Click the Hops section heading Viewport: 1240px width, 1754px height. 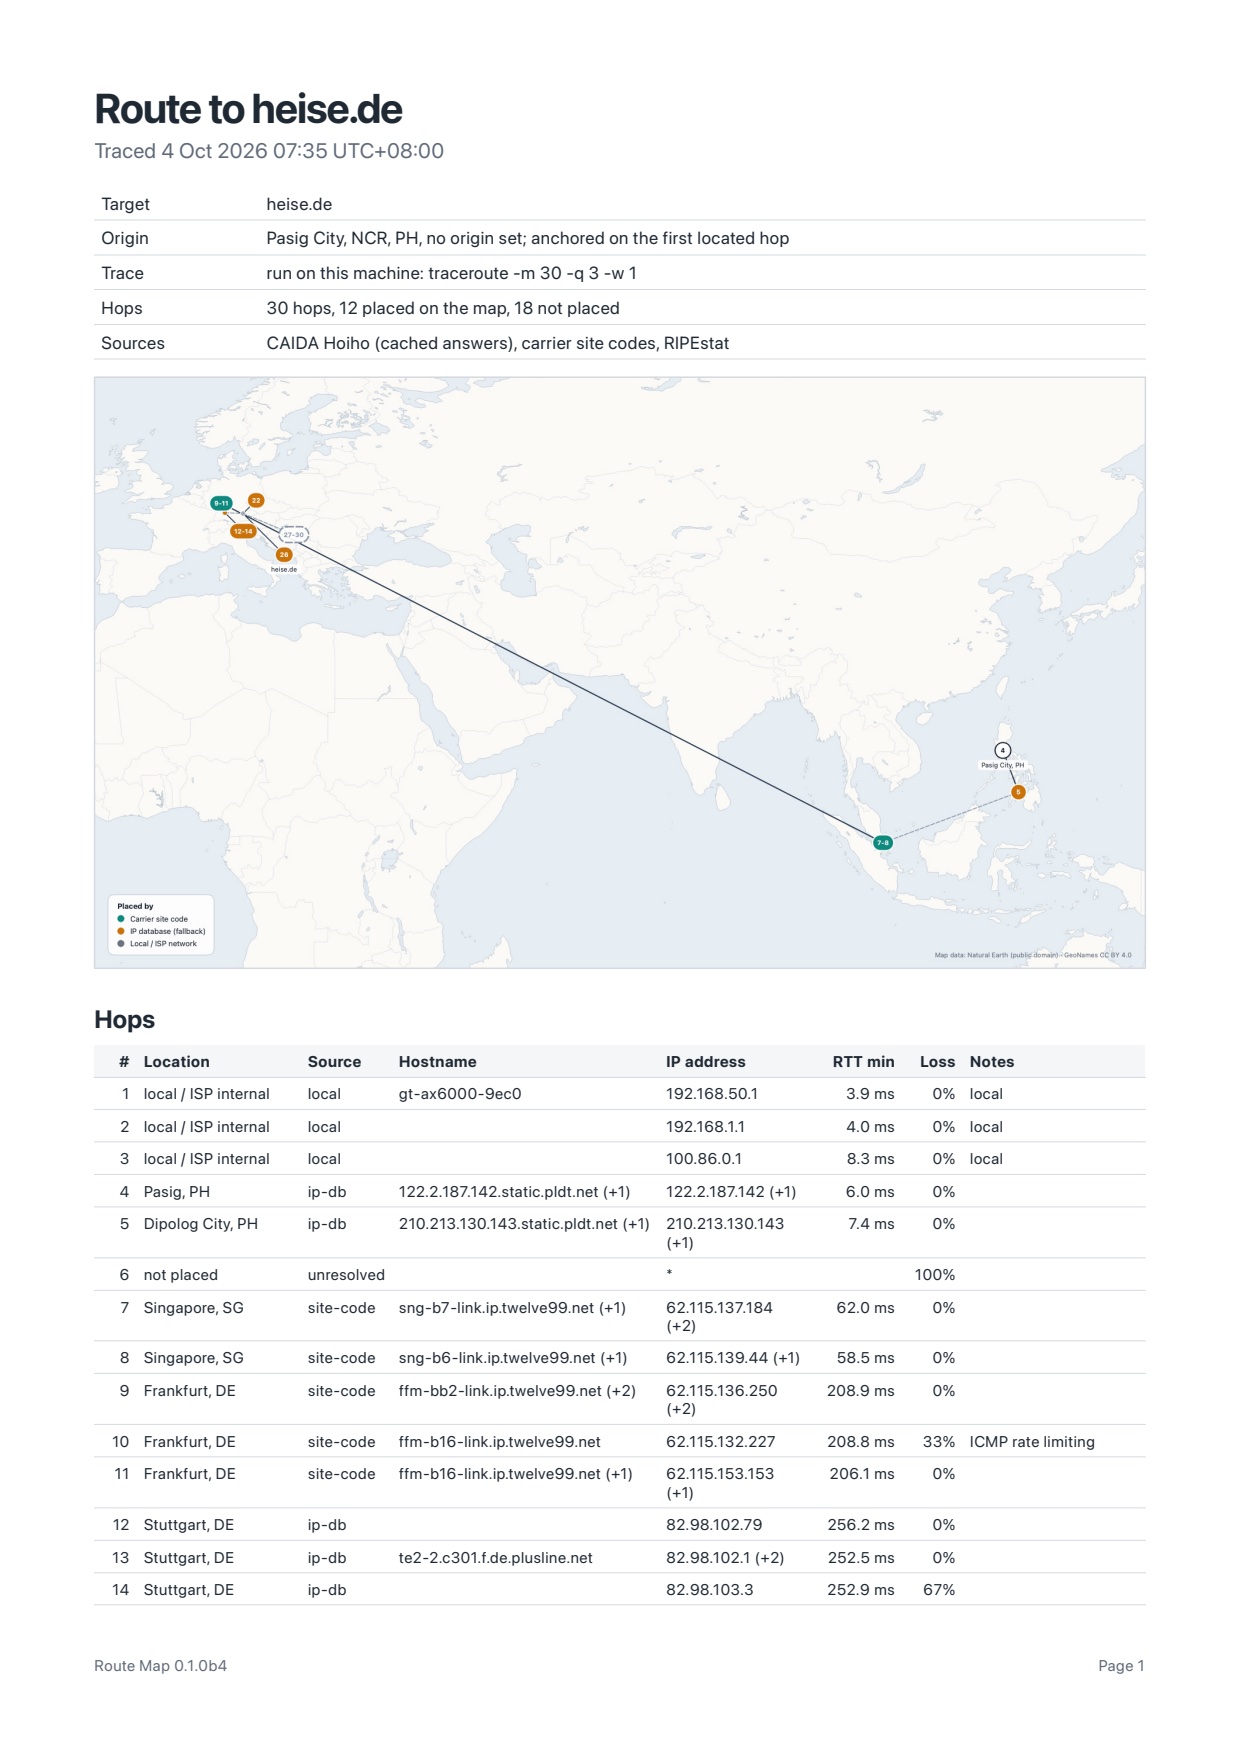pyautogui.click(x=124, y=1019)
